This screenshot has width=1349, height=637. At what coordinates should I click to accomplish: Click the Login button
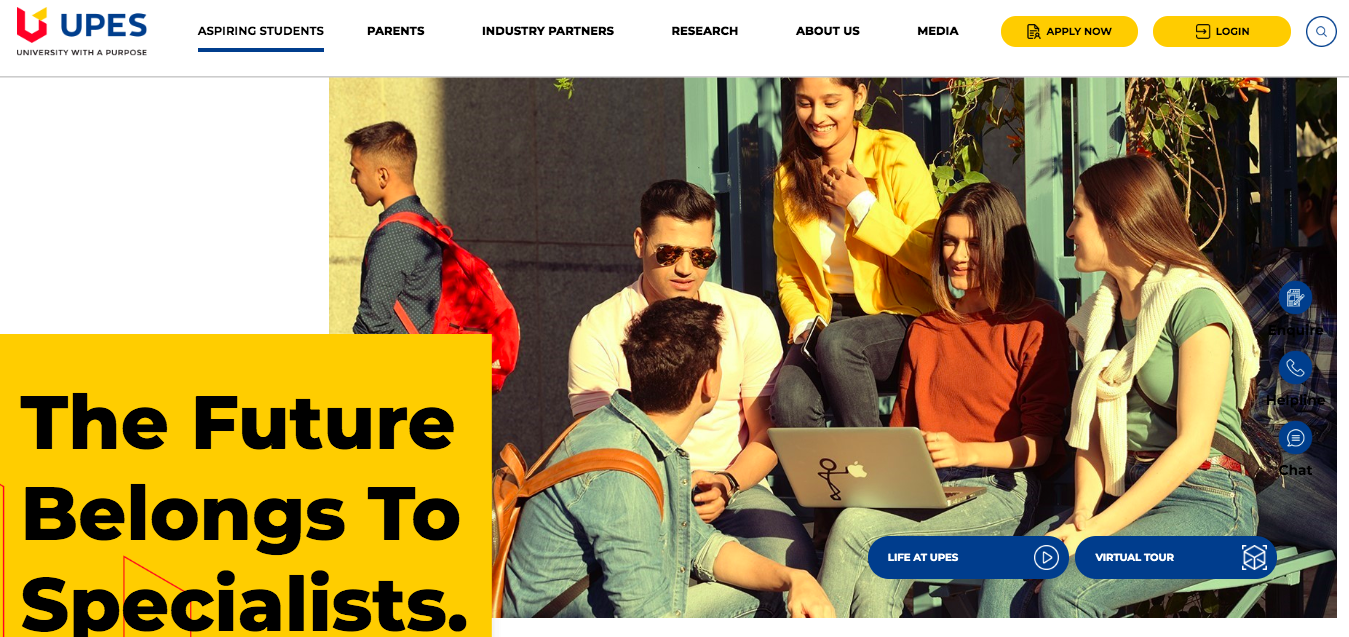tap(1222, 31)
